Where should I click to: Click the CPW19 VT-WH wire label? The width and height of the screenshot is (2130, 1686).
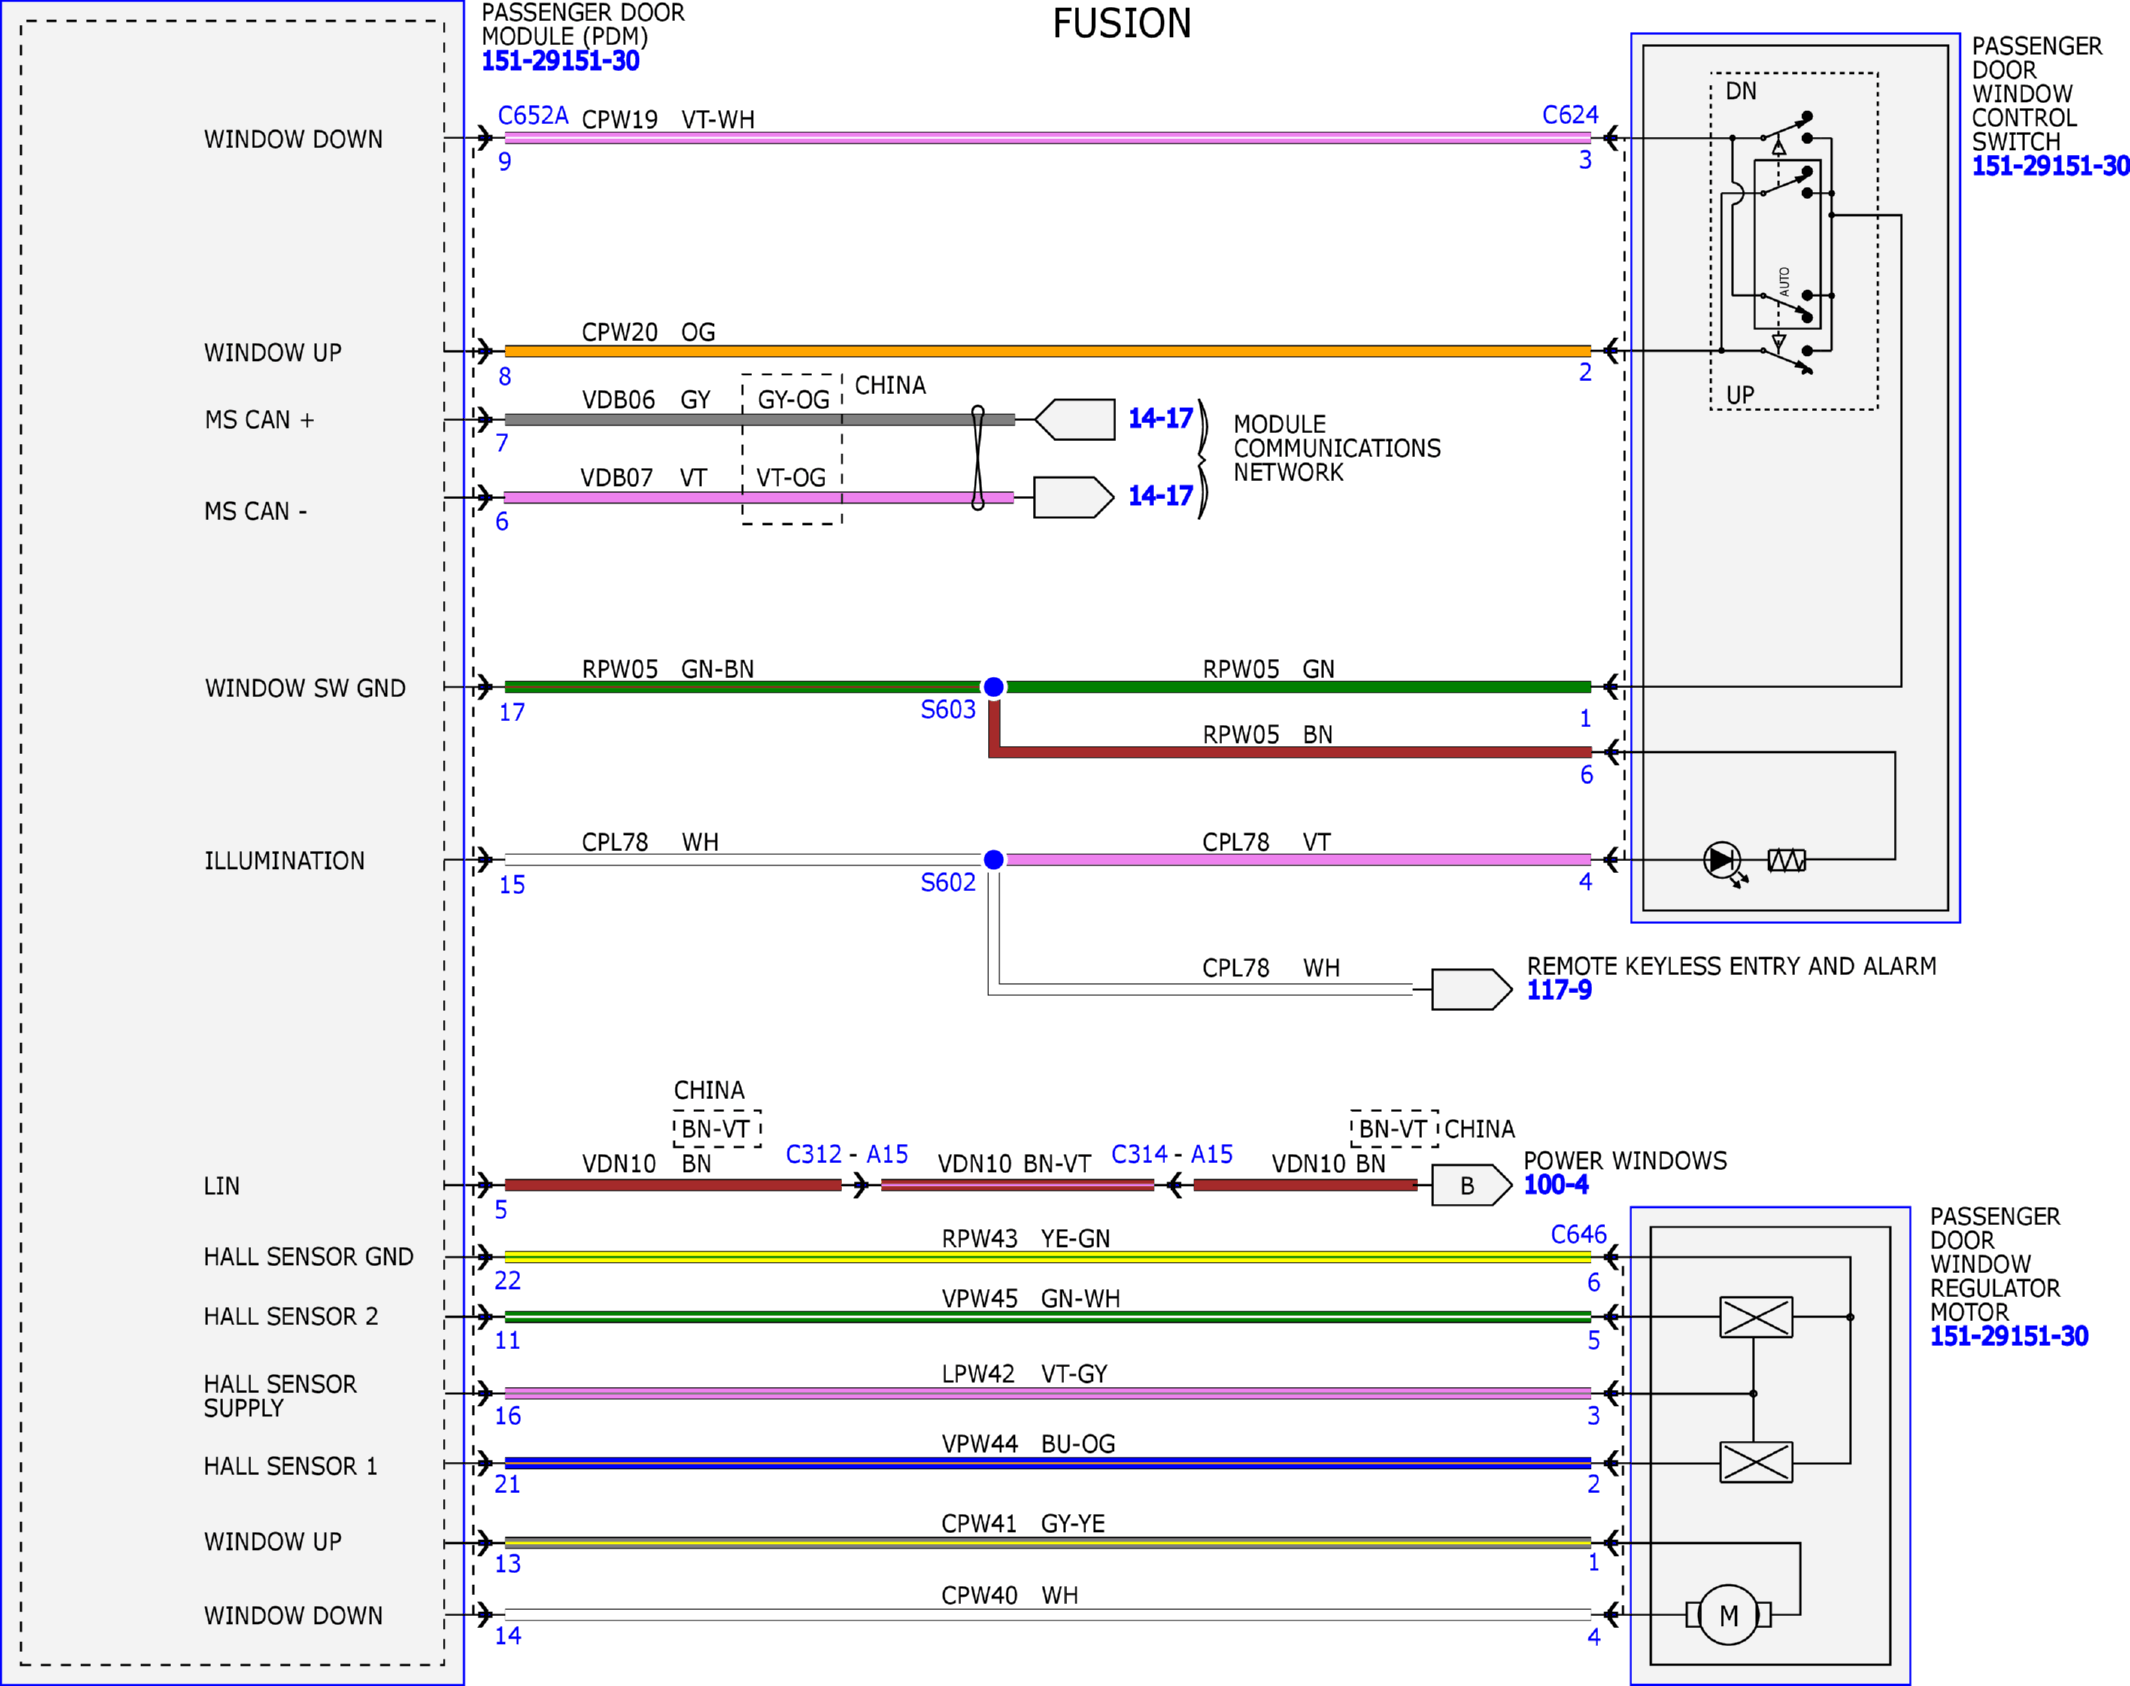pyautogui.click(x=668, y=120)
